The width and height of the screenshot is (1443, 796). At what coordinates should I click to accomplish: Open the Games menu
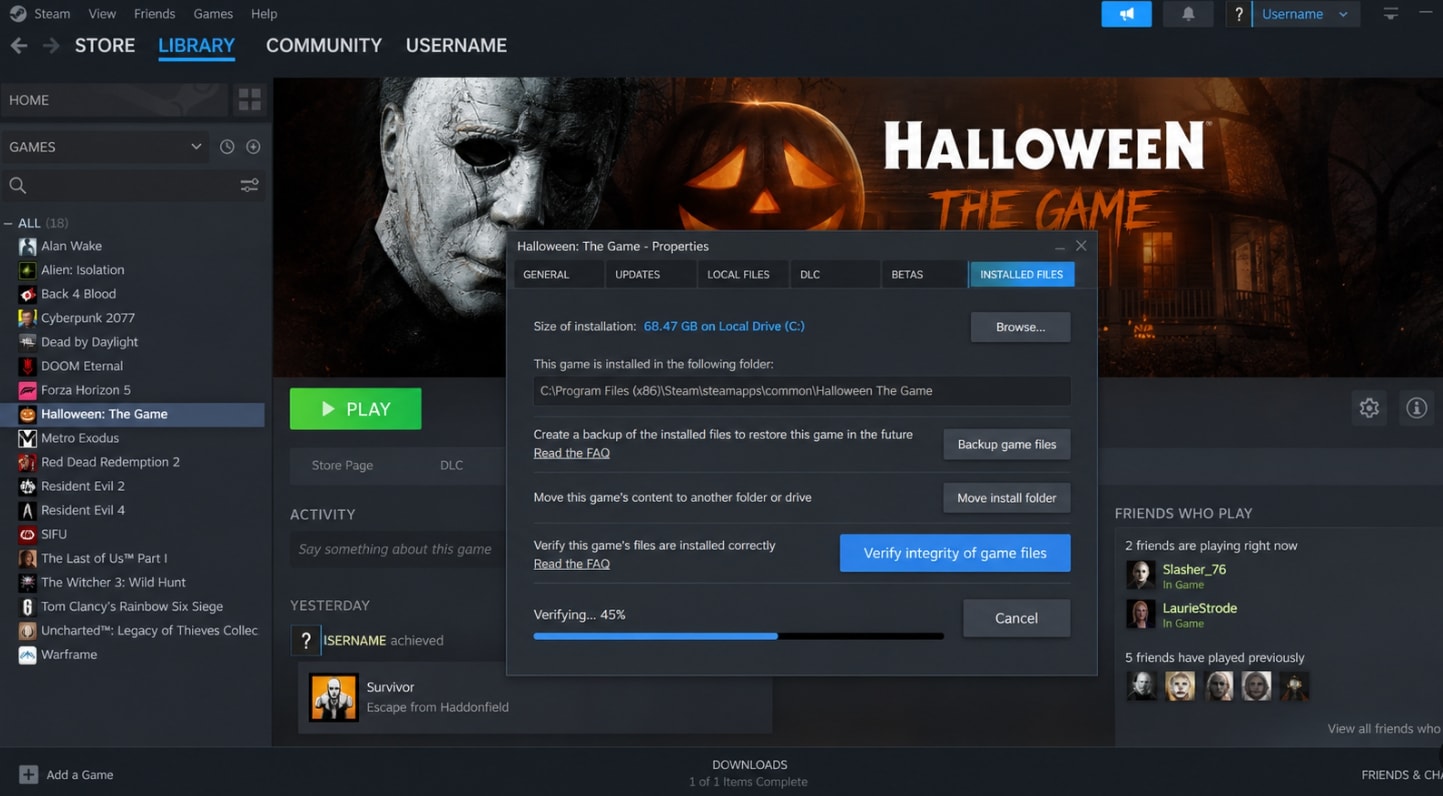[x=213, y=14]
